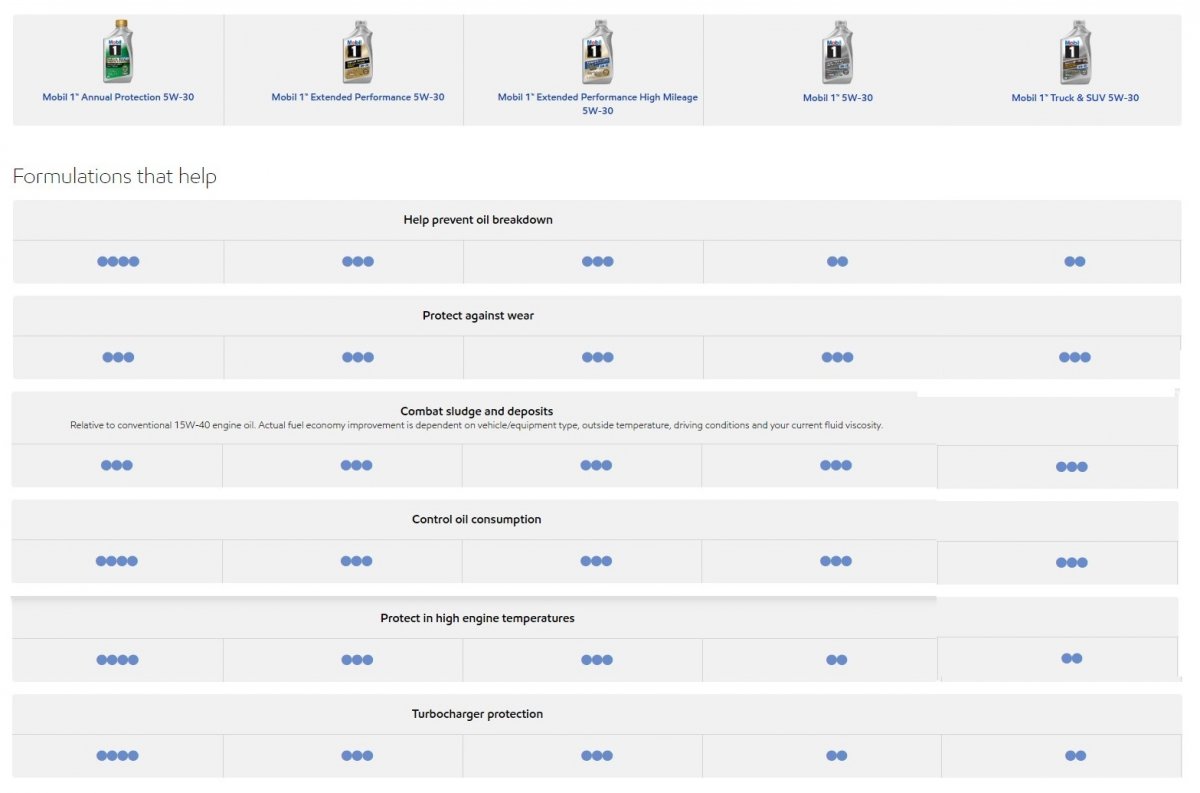Screen dimensions: 1200x793
Task: Click the 'Protect against wear' row header
Action: click(478, 316)
